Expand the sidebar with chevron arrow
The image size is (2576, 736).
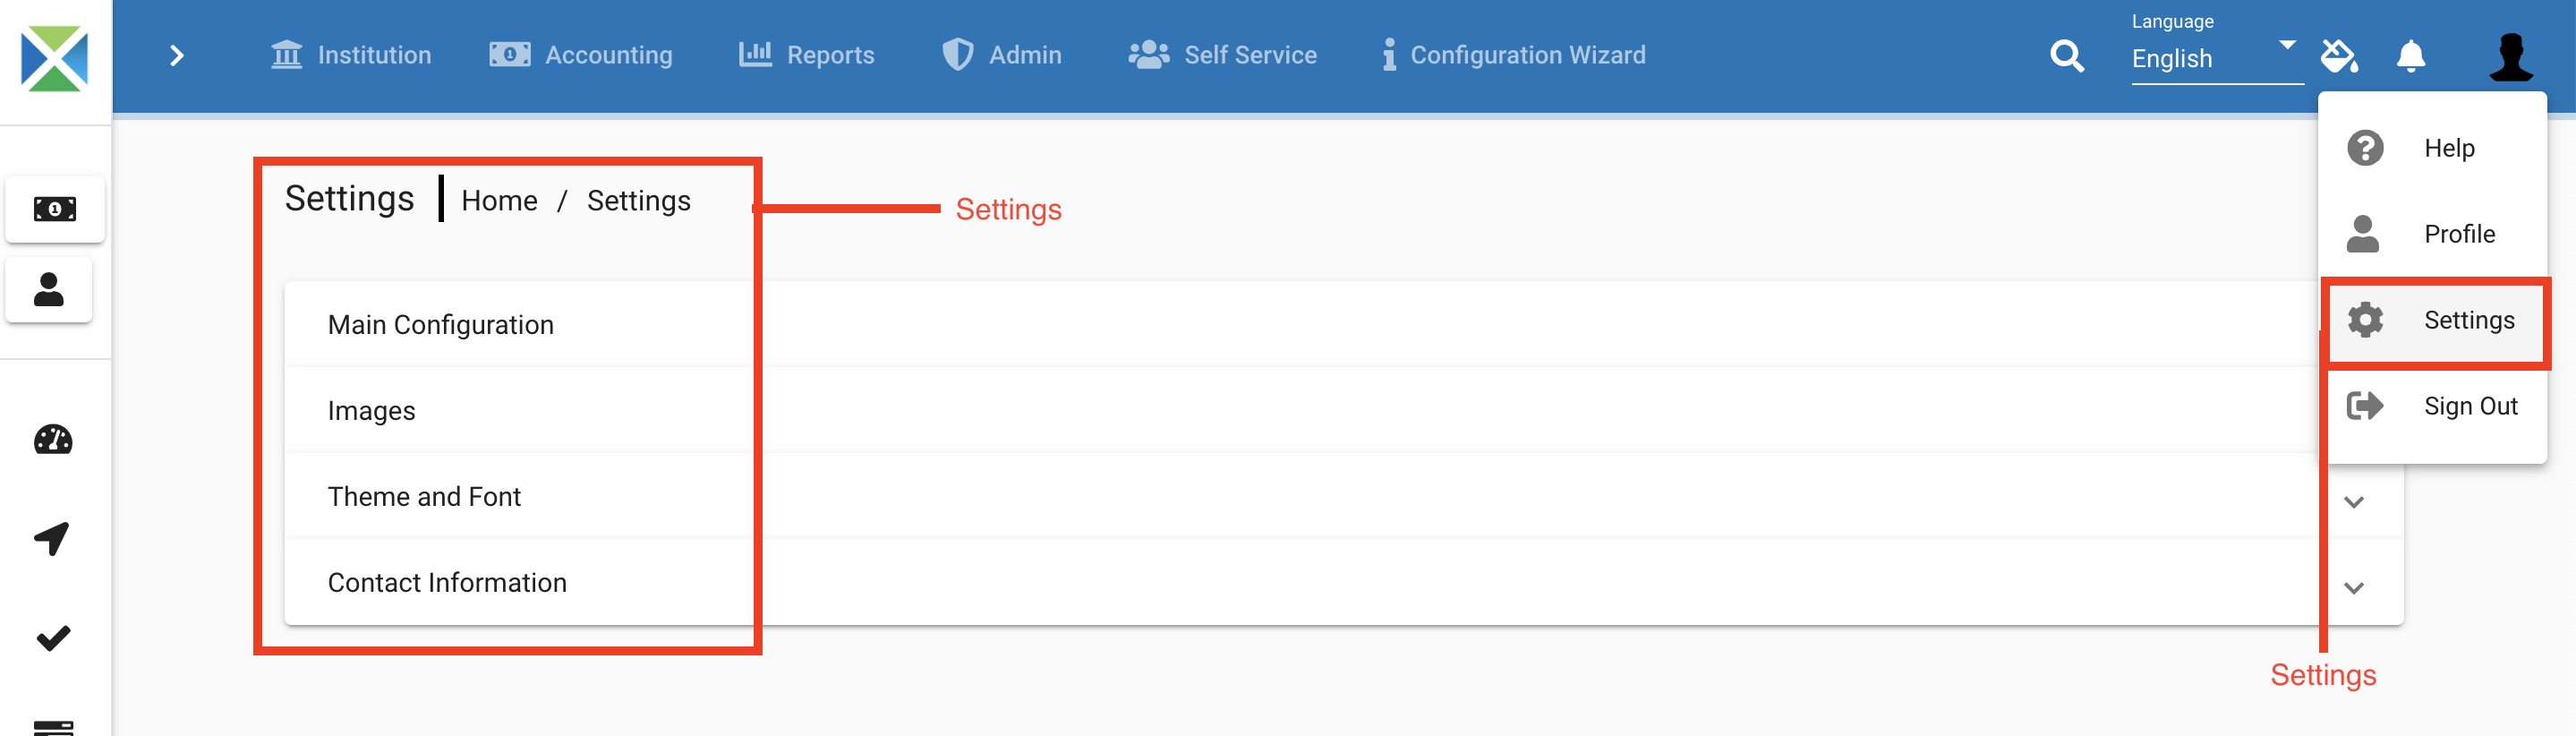tap(177, 56)
